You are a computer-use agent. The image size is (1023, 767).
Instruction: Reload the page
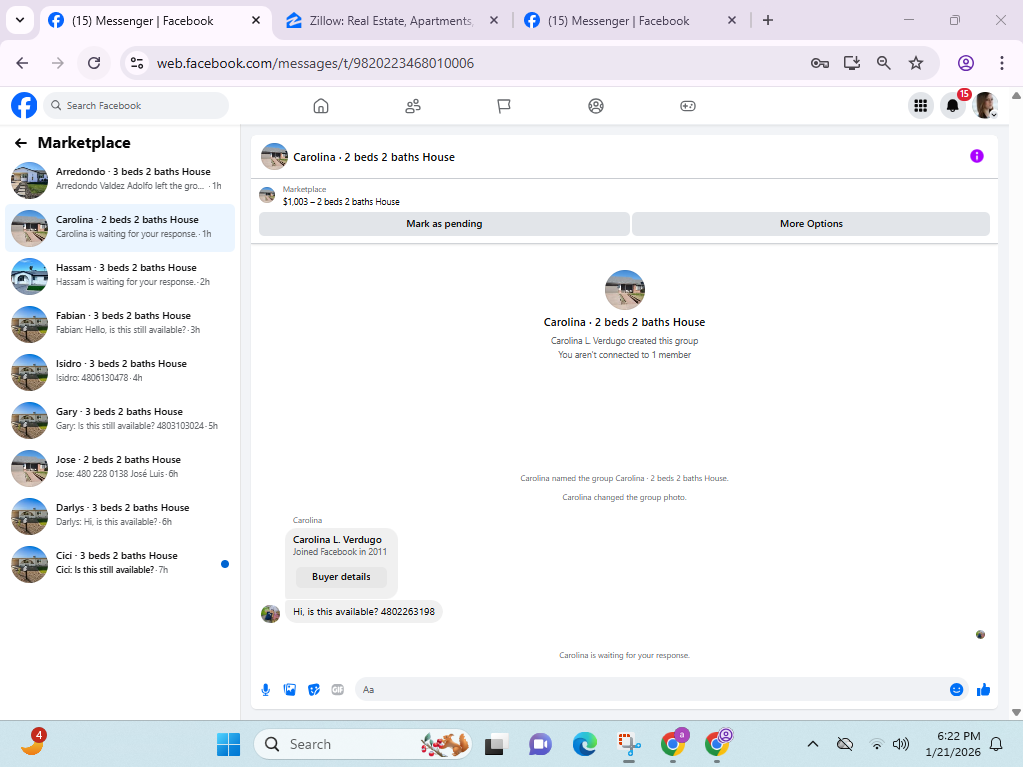(94, 63)
